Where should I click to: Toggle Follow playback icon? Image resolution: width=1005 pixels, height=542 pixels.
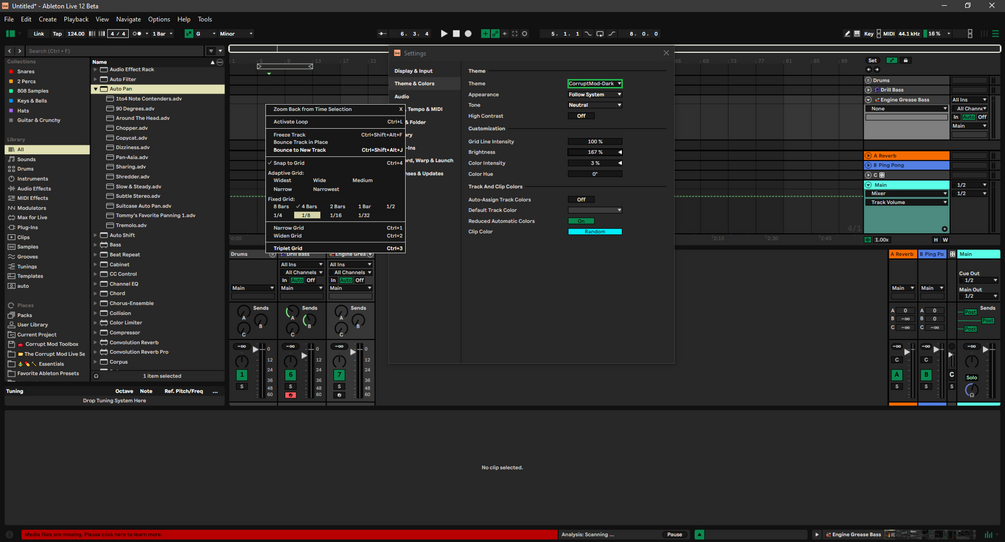382,34
